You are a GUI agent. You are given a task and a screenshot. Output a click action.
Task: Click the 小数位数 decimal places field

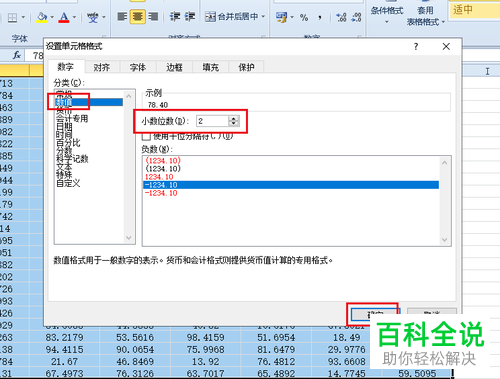pos(212,121)
